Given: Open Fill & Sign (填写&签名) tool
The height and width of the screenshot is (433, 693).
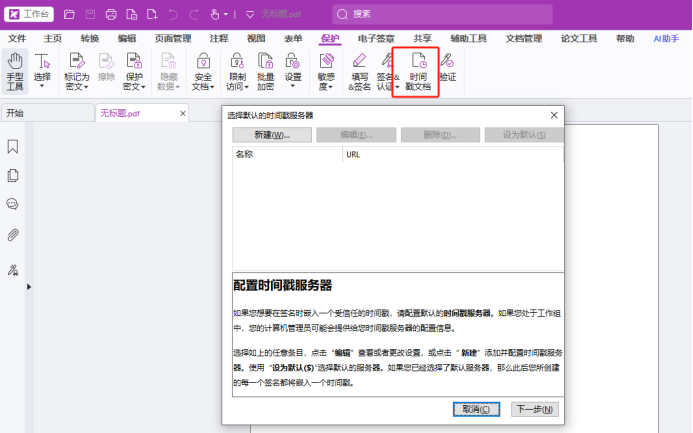Looking at the screenshot, I should point(359,70).
